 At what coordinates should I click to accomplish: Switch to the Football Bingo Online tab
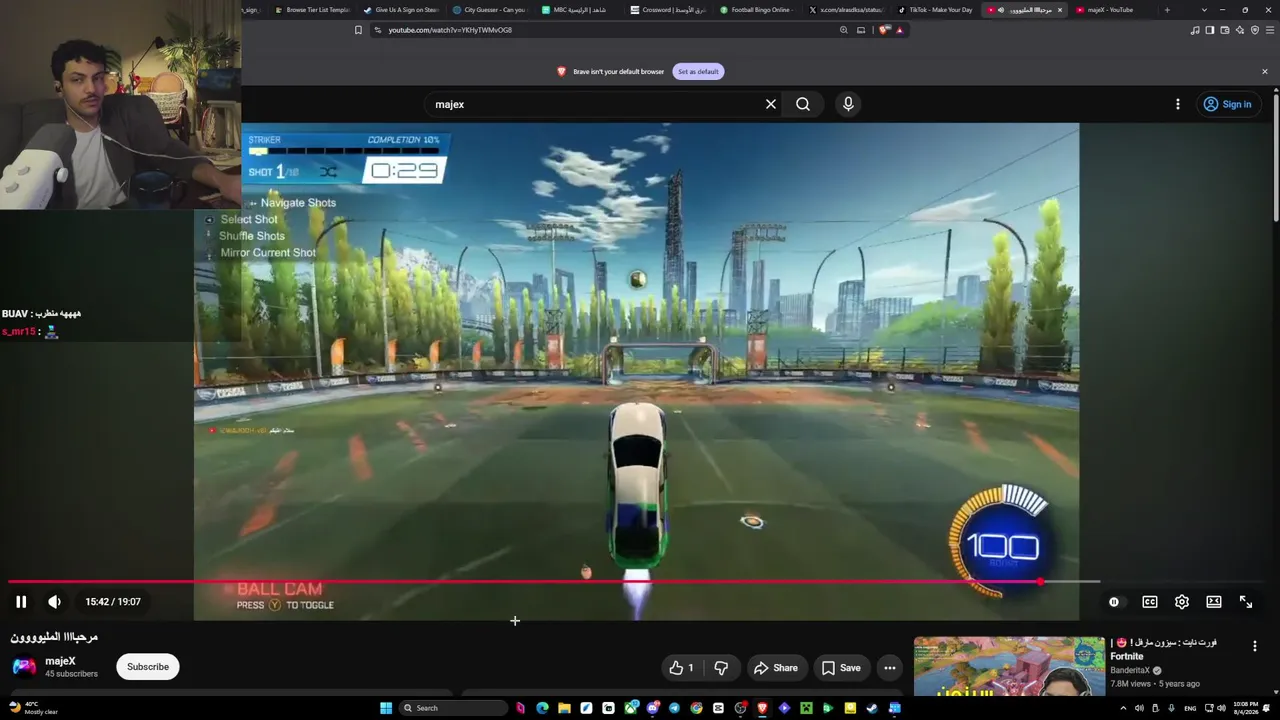[756, 10]
